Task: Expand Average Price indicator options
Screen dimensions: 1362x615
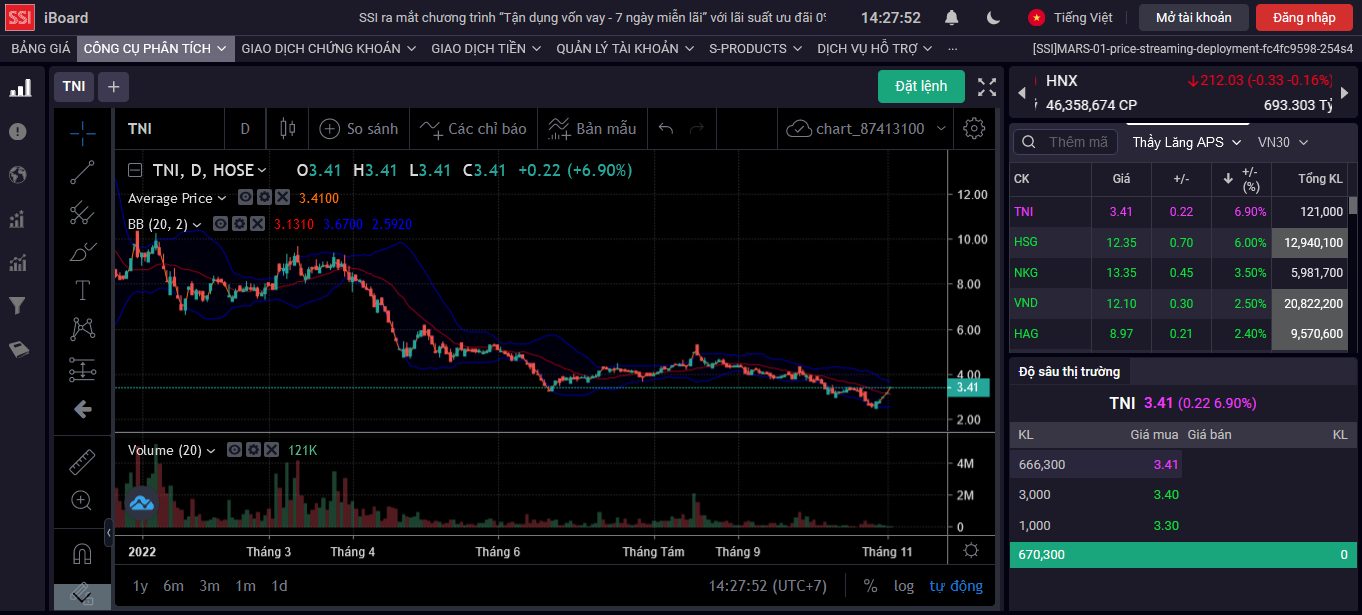Action: 222,198
